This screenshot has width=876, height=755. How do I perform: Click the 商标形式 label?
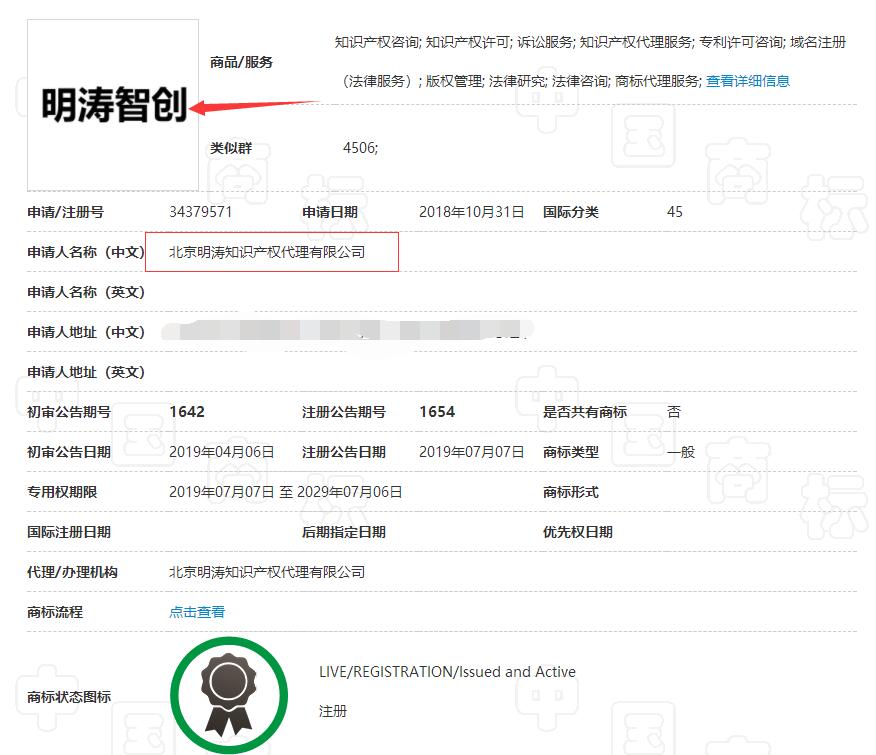570,492
